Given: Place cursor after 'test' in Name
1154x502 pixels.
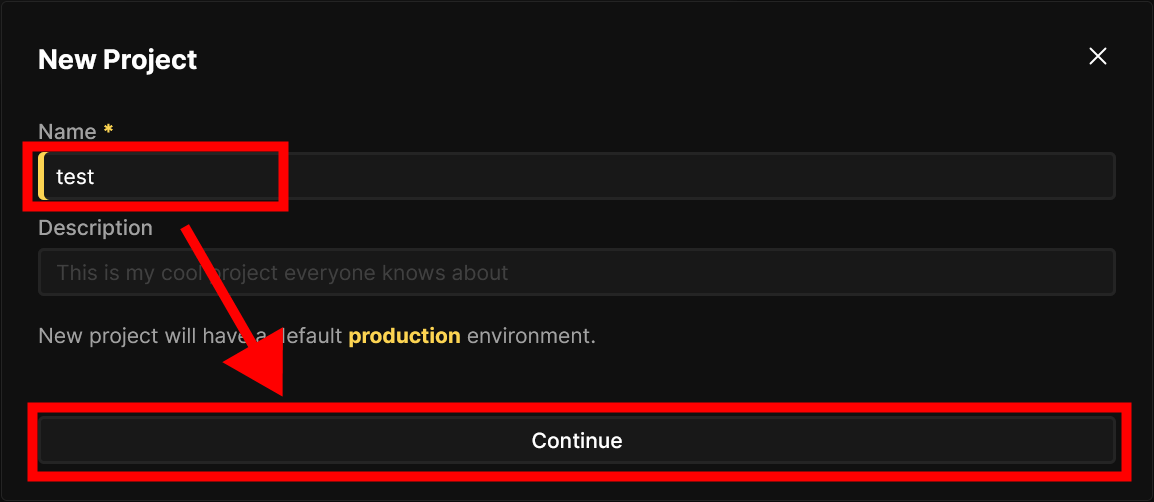Looking at the screenshot, I should (97, 177).
